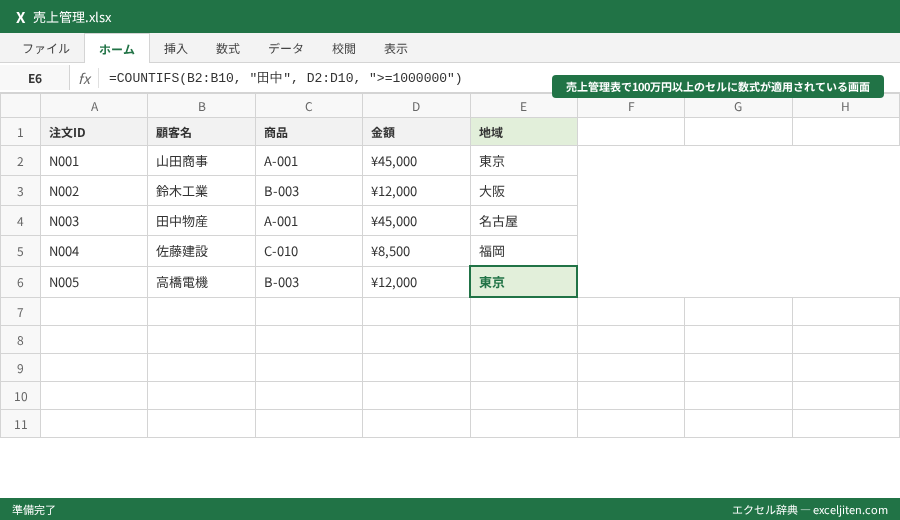Switch to the ホーム tab
900x520 pixels.
pyautogui.click(x=117, y=49)
